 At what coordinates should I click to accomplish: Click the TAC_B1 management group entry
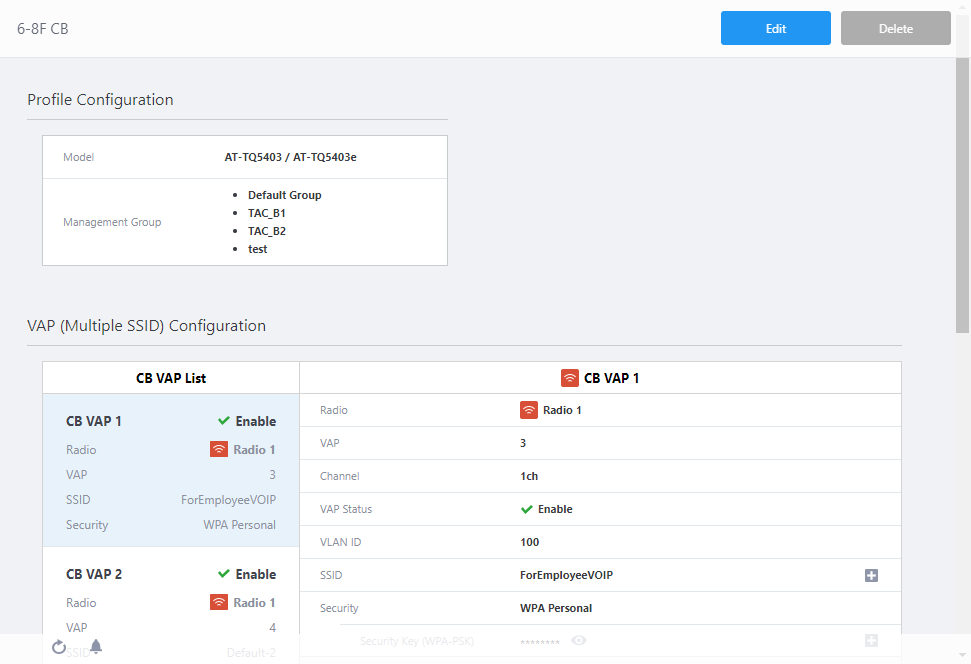[x=267, y=213]
